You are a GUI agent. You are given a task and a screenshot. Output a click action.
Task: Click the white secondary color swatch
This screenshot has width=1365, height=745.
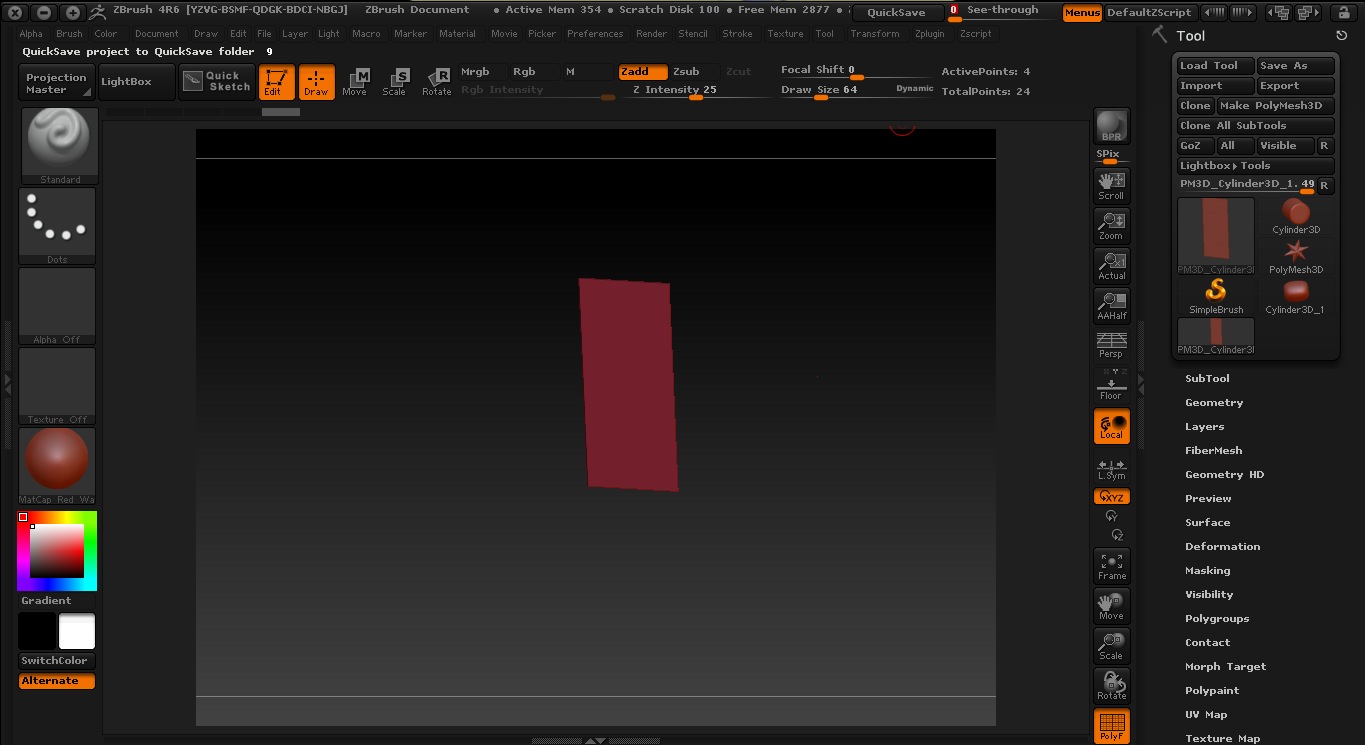pyautogui.click(x=77, y=632)
